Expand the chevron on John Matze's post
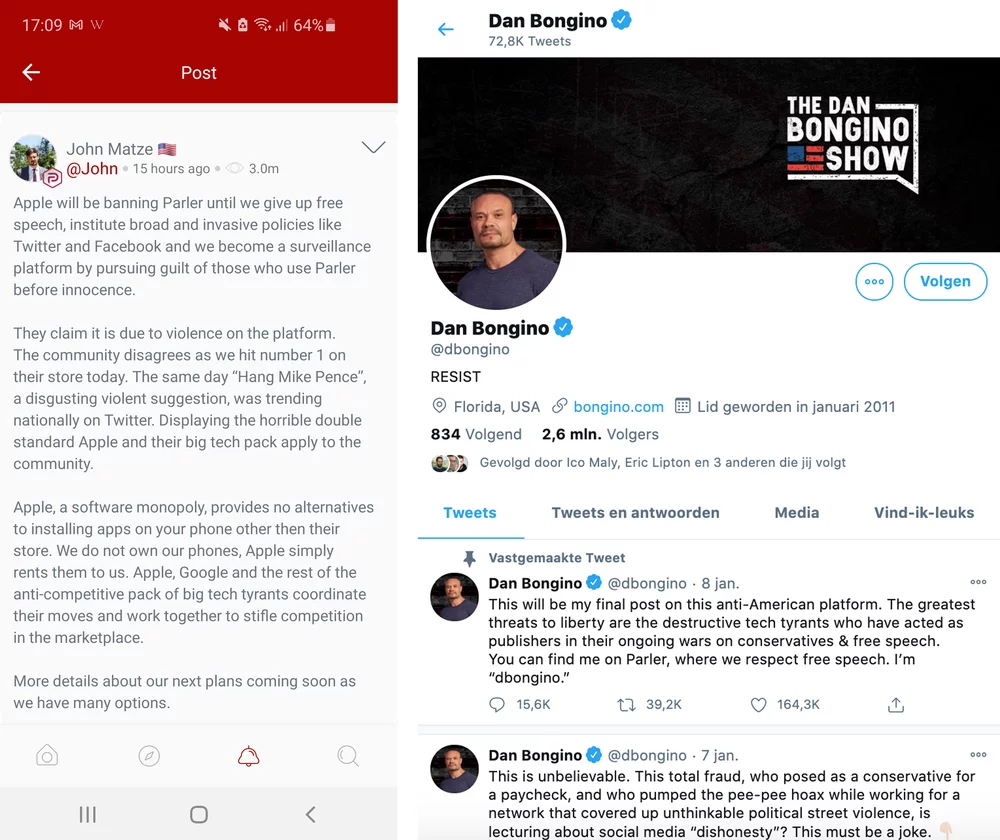1000x840 pixels. (374, 147)
